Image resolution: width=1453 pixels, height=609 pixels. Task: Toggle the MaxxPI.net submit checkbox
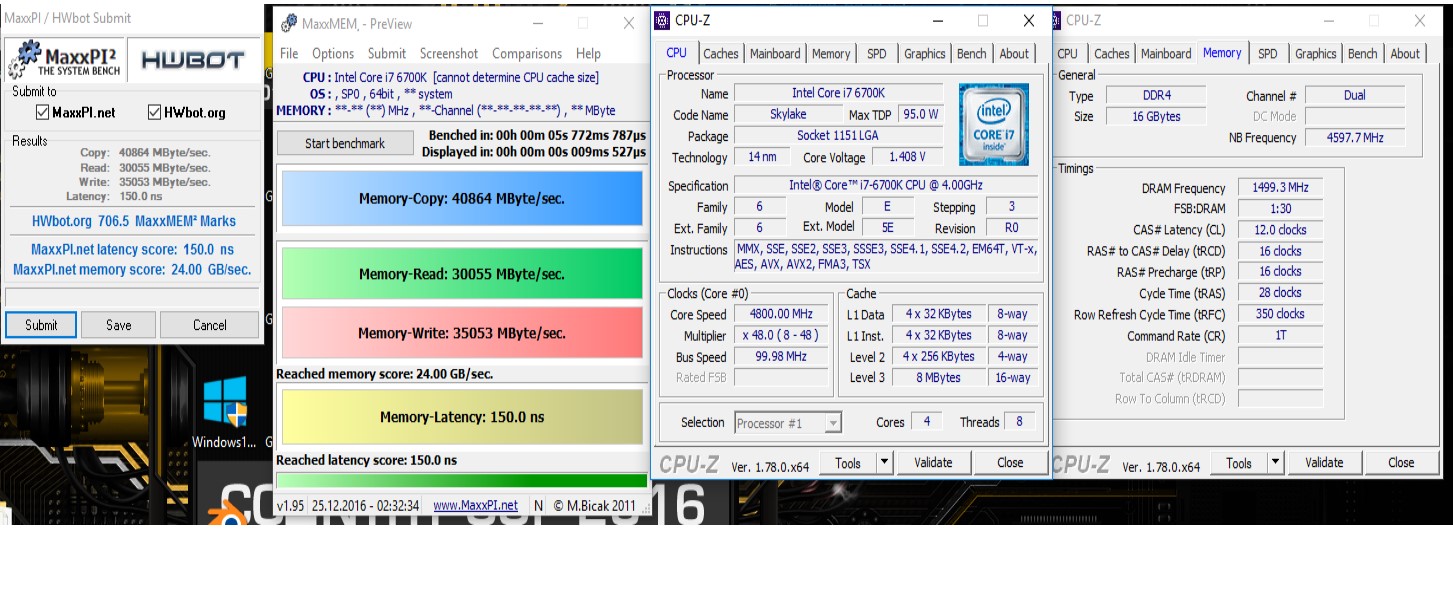point(43,112)
